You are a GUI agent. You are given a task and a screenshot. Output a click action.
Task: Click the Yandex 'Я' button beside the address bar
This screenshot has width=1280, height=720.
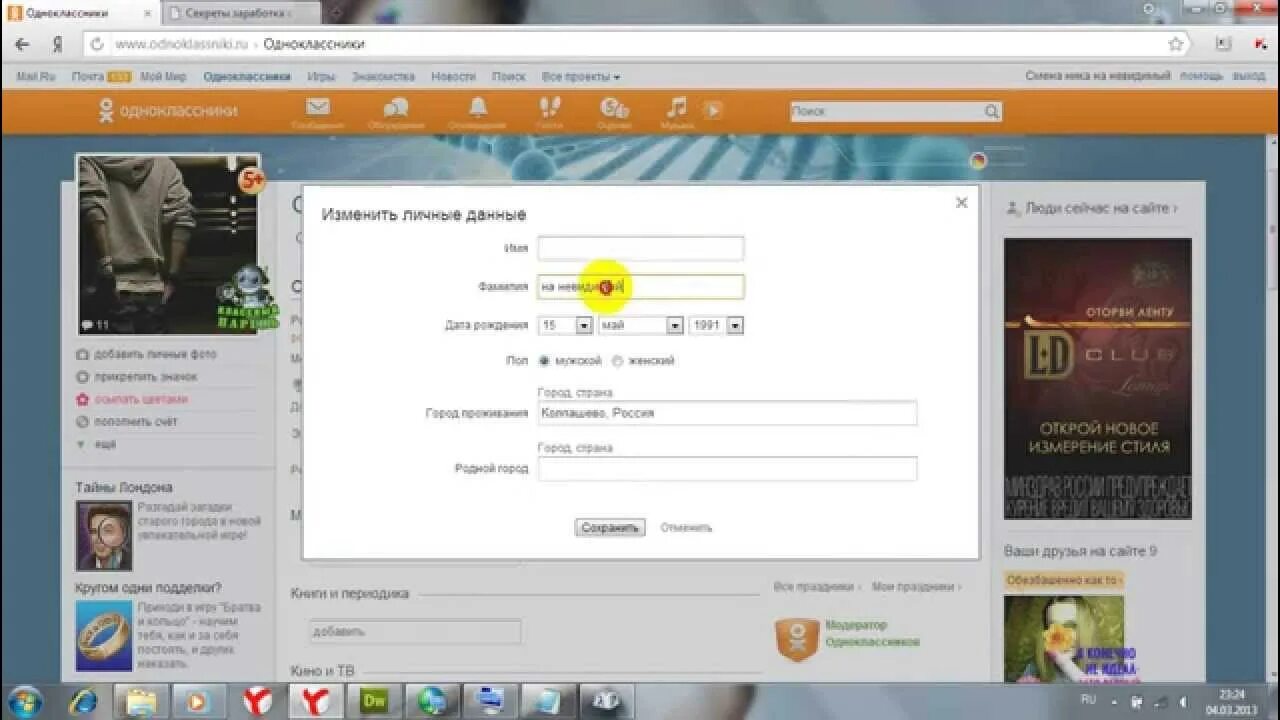click(57, 44)
